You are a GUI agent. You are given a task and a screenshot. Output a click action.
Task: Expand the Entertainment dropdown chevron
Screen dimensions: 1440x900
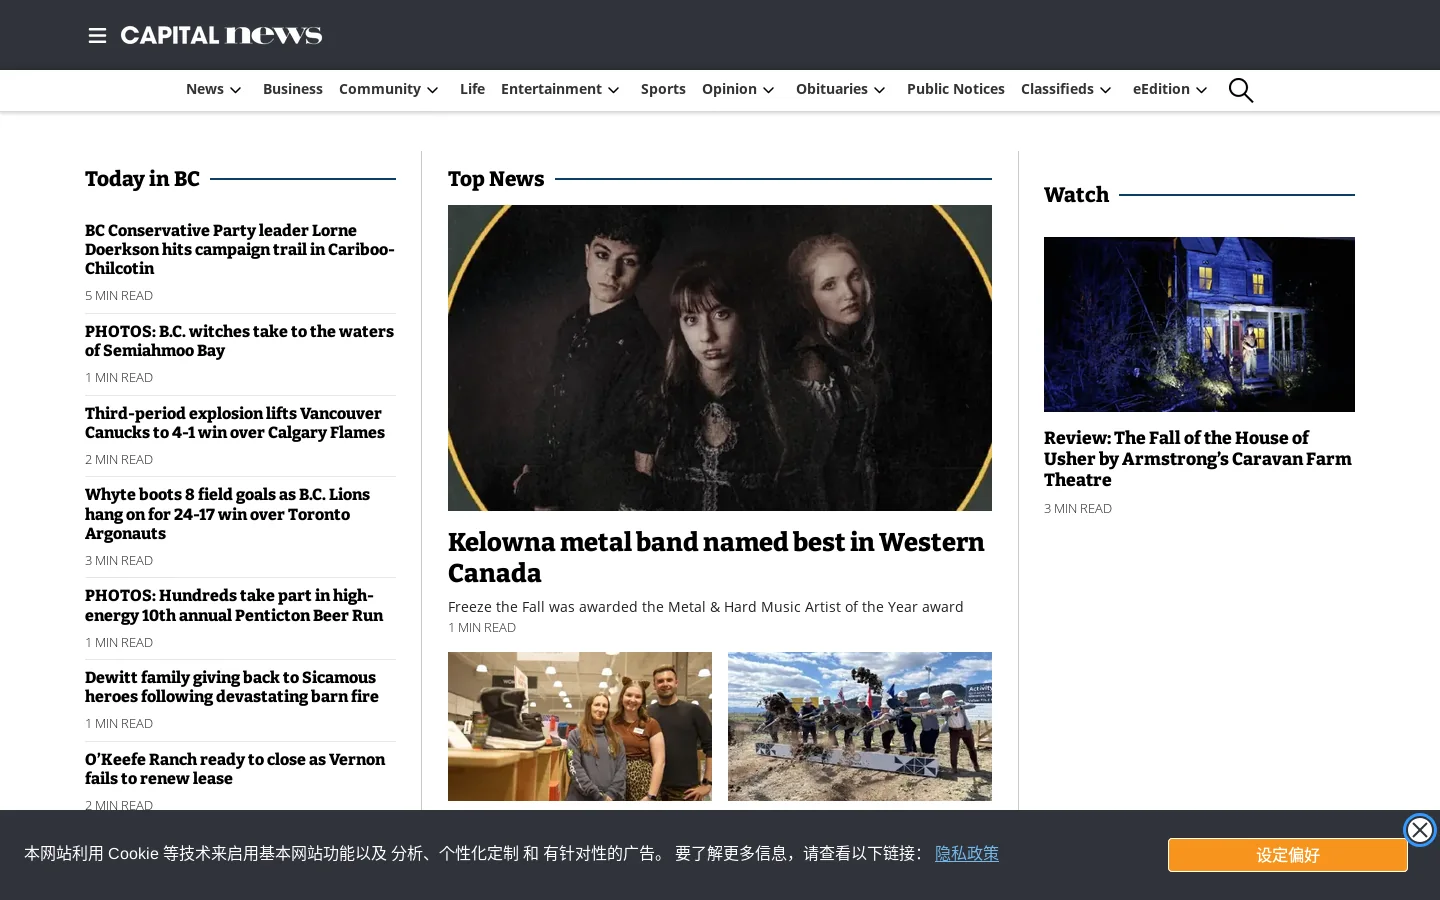(614, 90)
